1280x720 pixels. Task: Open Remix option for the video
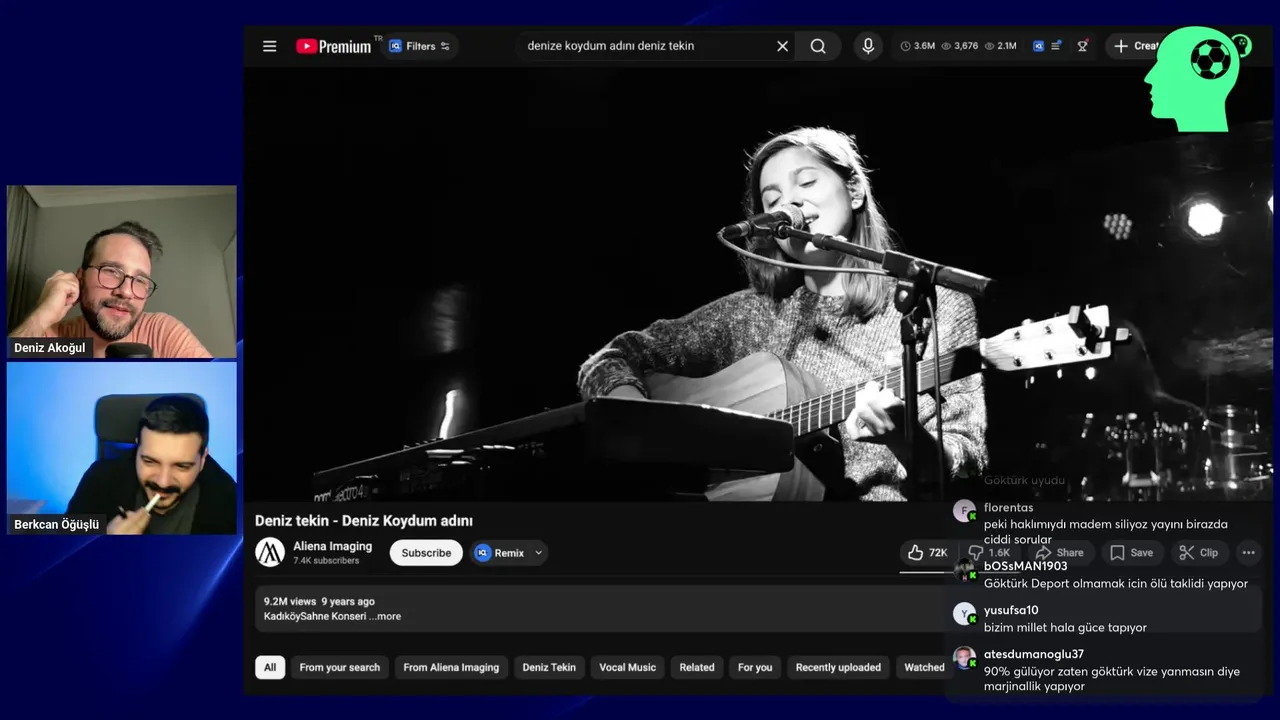(x=500, y=553)
